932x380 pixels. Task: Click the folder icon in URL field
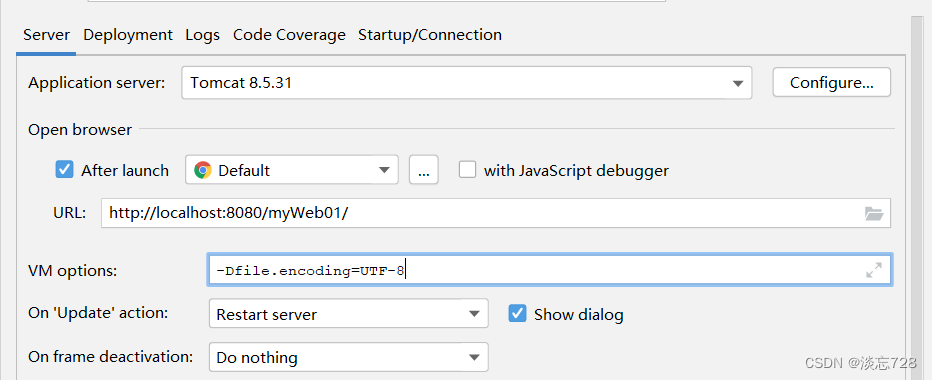pos(874,213)
